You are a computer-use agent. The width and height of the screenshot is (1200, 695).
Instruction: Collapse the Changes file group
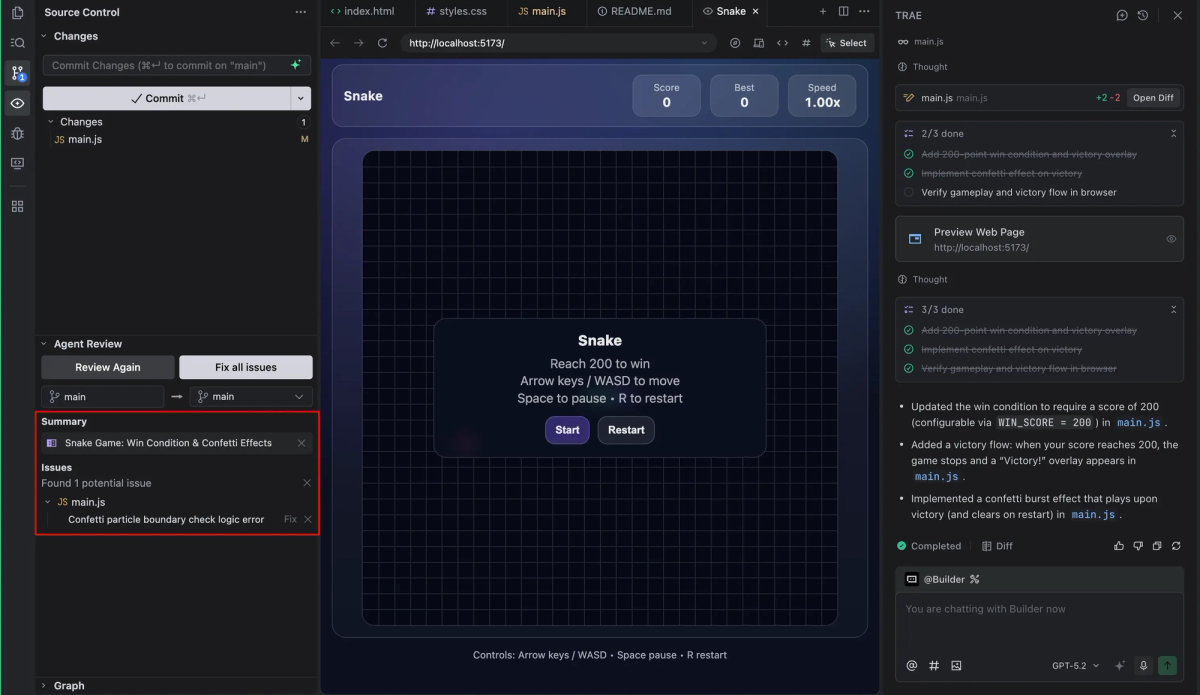51,122
